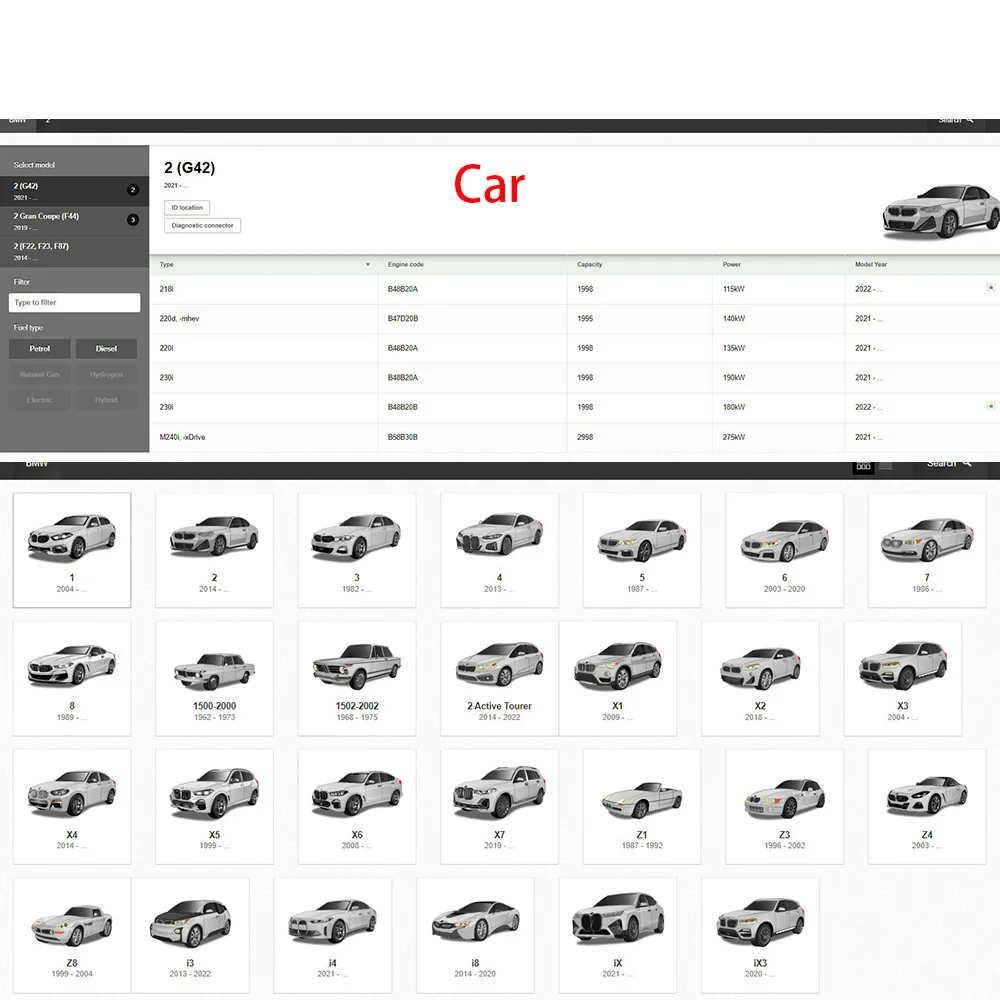Viewport: 1000px width, 1000px height.
Task: Open the Type column sort dropdown arrow
Action: click(367, 265)
